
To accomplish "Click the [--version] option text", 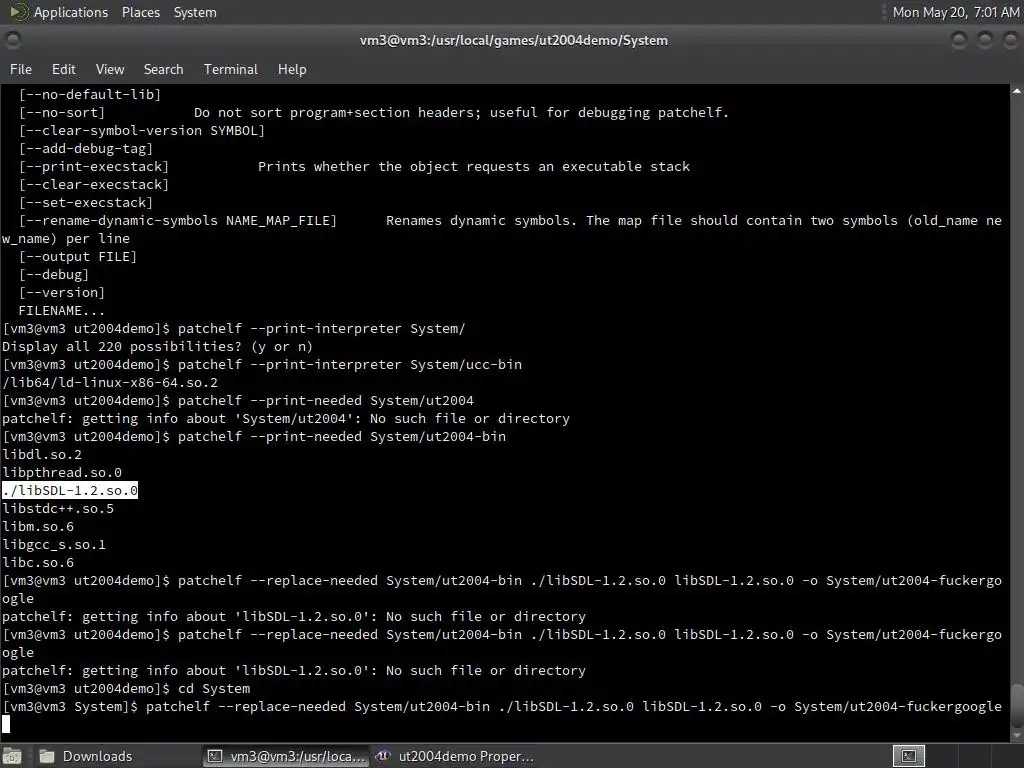I will click(62, 293).
